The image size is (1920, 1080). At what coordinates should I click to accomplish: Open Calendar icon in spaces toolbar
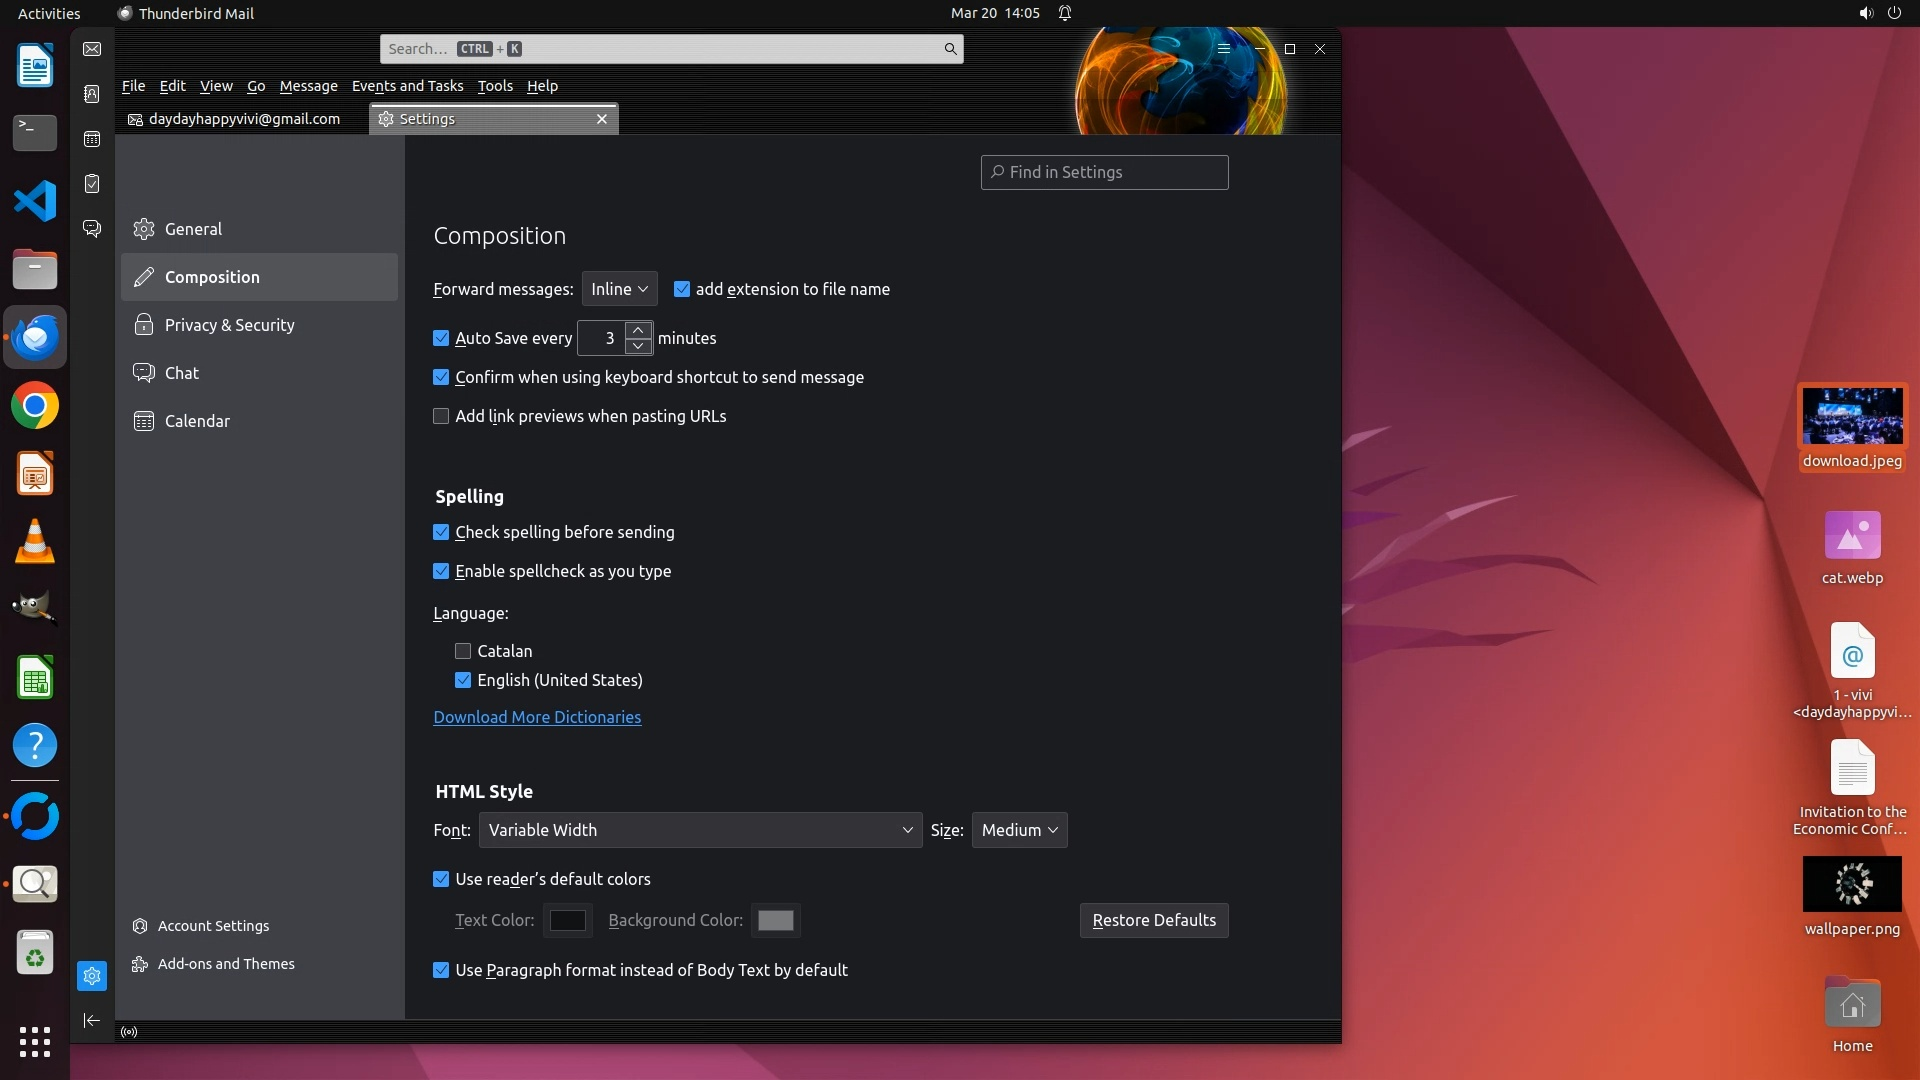tap(92, 139)
